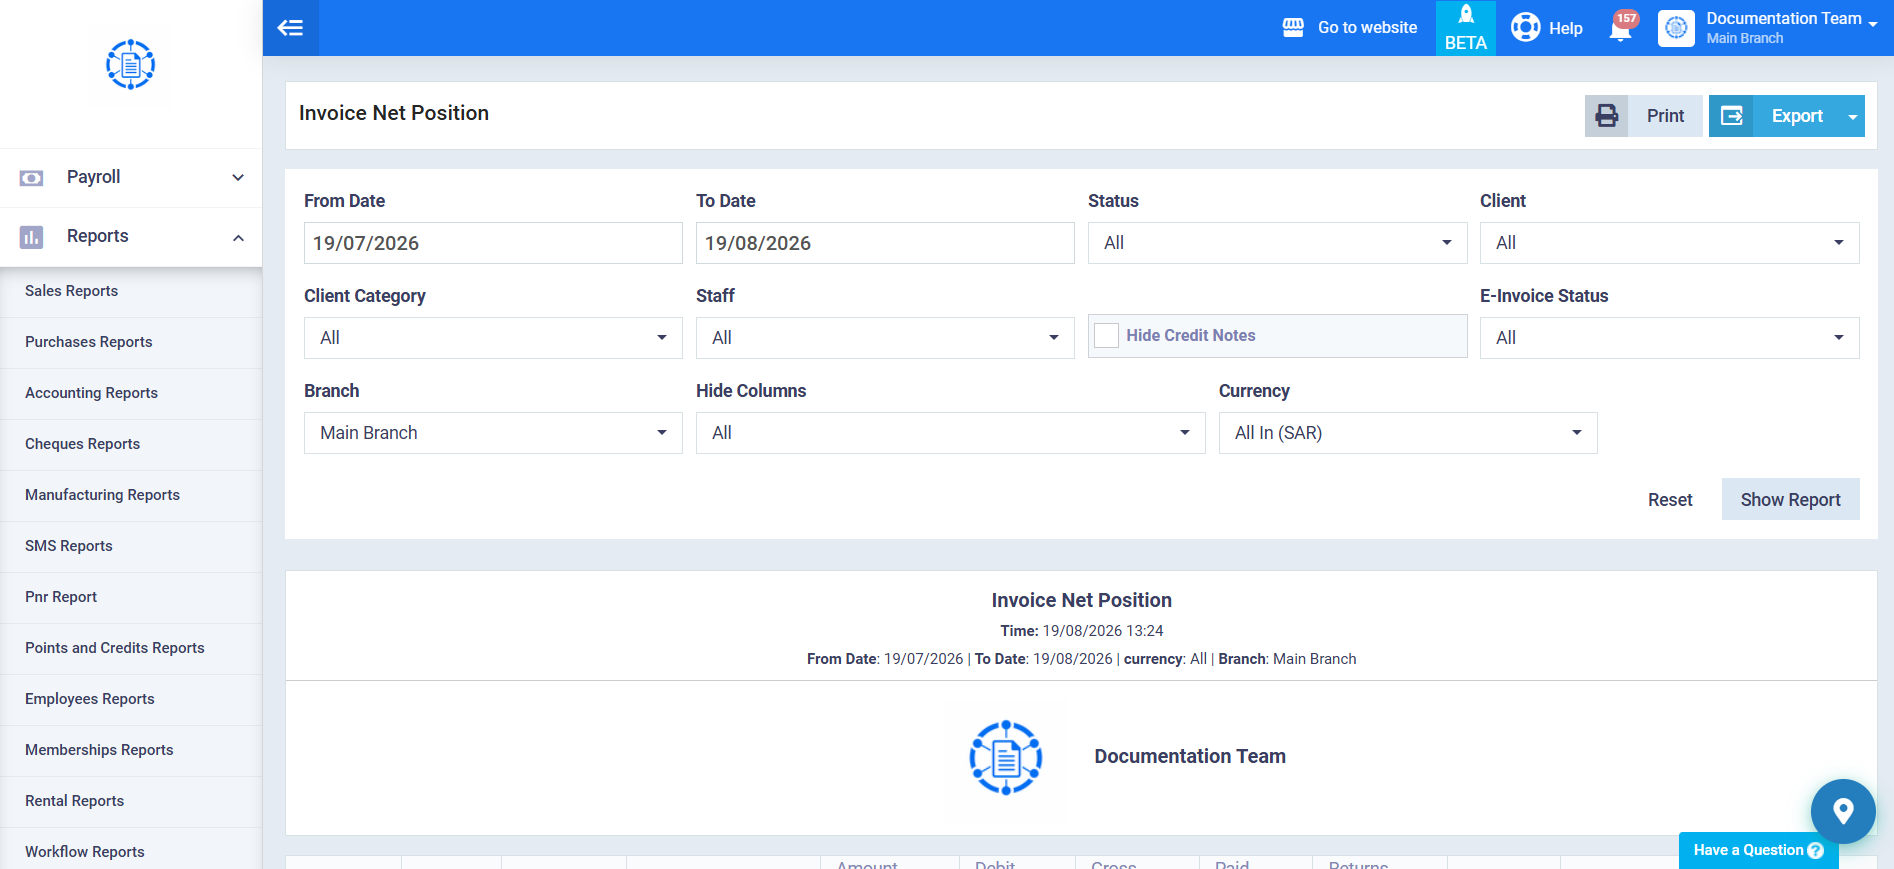The image size is (1894, 869).
Task: Open SMS Reports in sidebar
Action: tap(131, 546)
